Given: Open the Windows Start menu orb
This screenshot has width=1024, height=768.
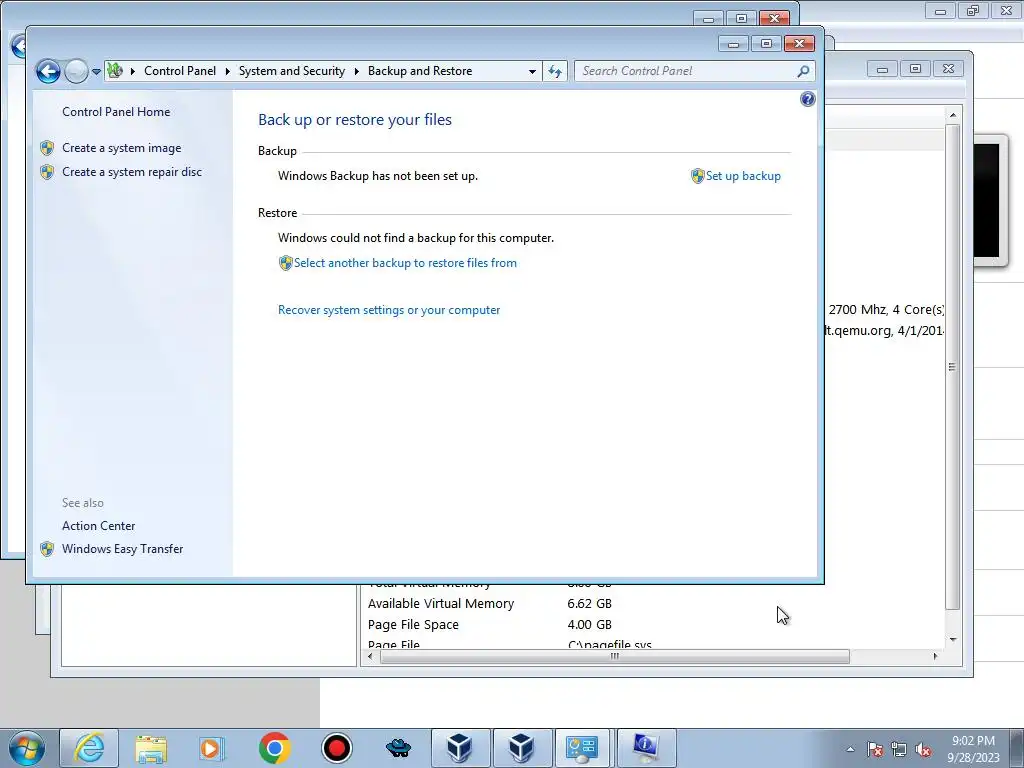Looking at the screenshot, I should (26, 748).
